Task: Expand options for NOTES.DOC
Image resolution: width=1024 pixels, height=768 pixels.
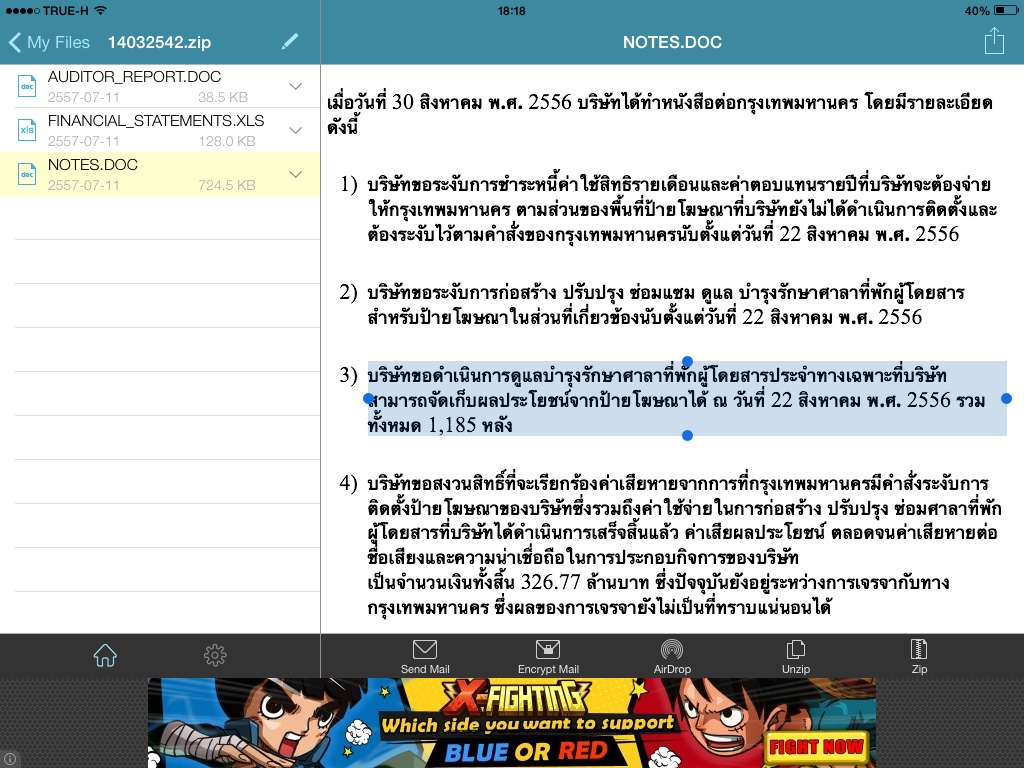Action: (x=296, y=174)
